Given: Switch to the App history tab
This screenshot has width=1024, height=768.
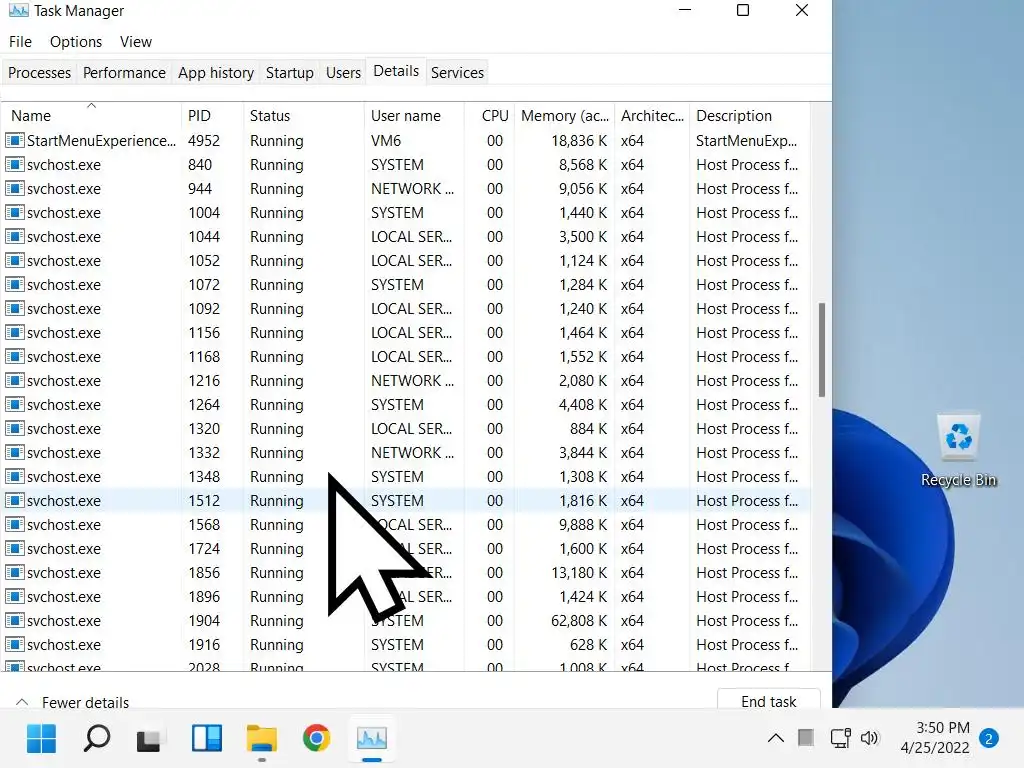Looking at the screenshot, I should 216,72.
